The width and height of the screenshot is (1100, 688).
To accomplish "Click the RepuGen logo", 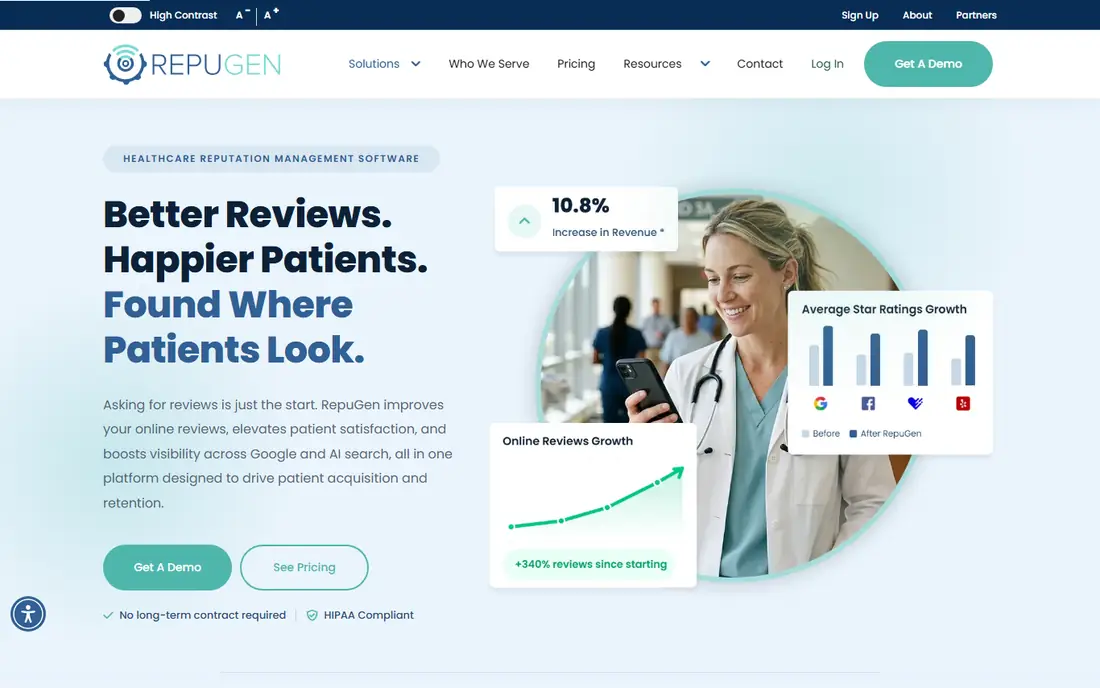I will (192, 65).
